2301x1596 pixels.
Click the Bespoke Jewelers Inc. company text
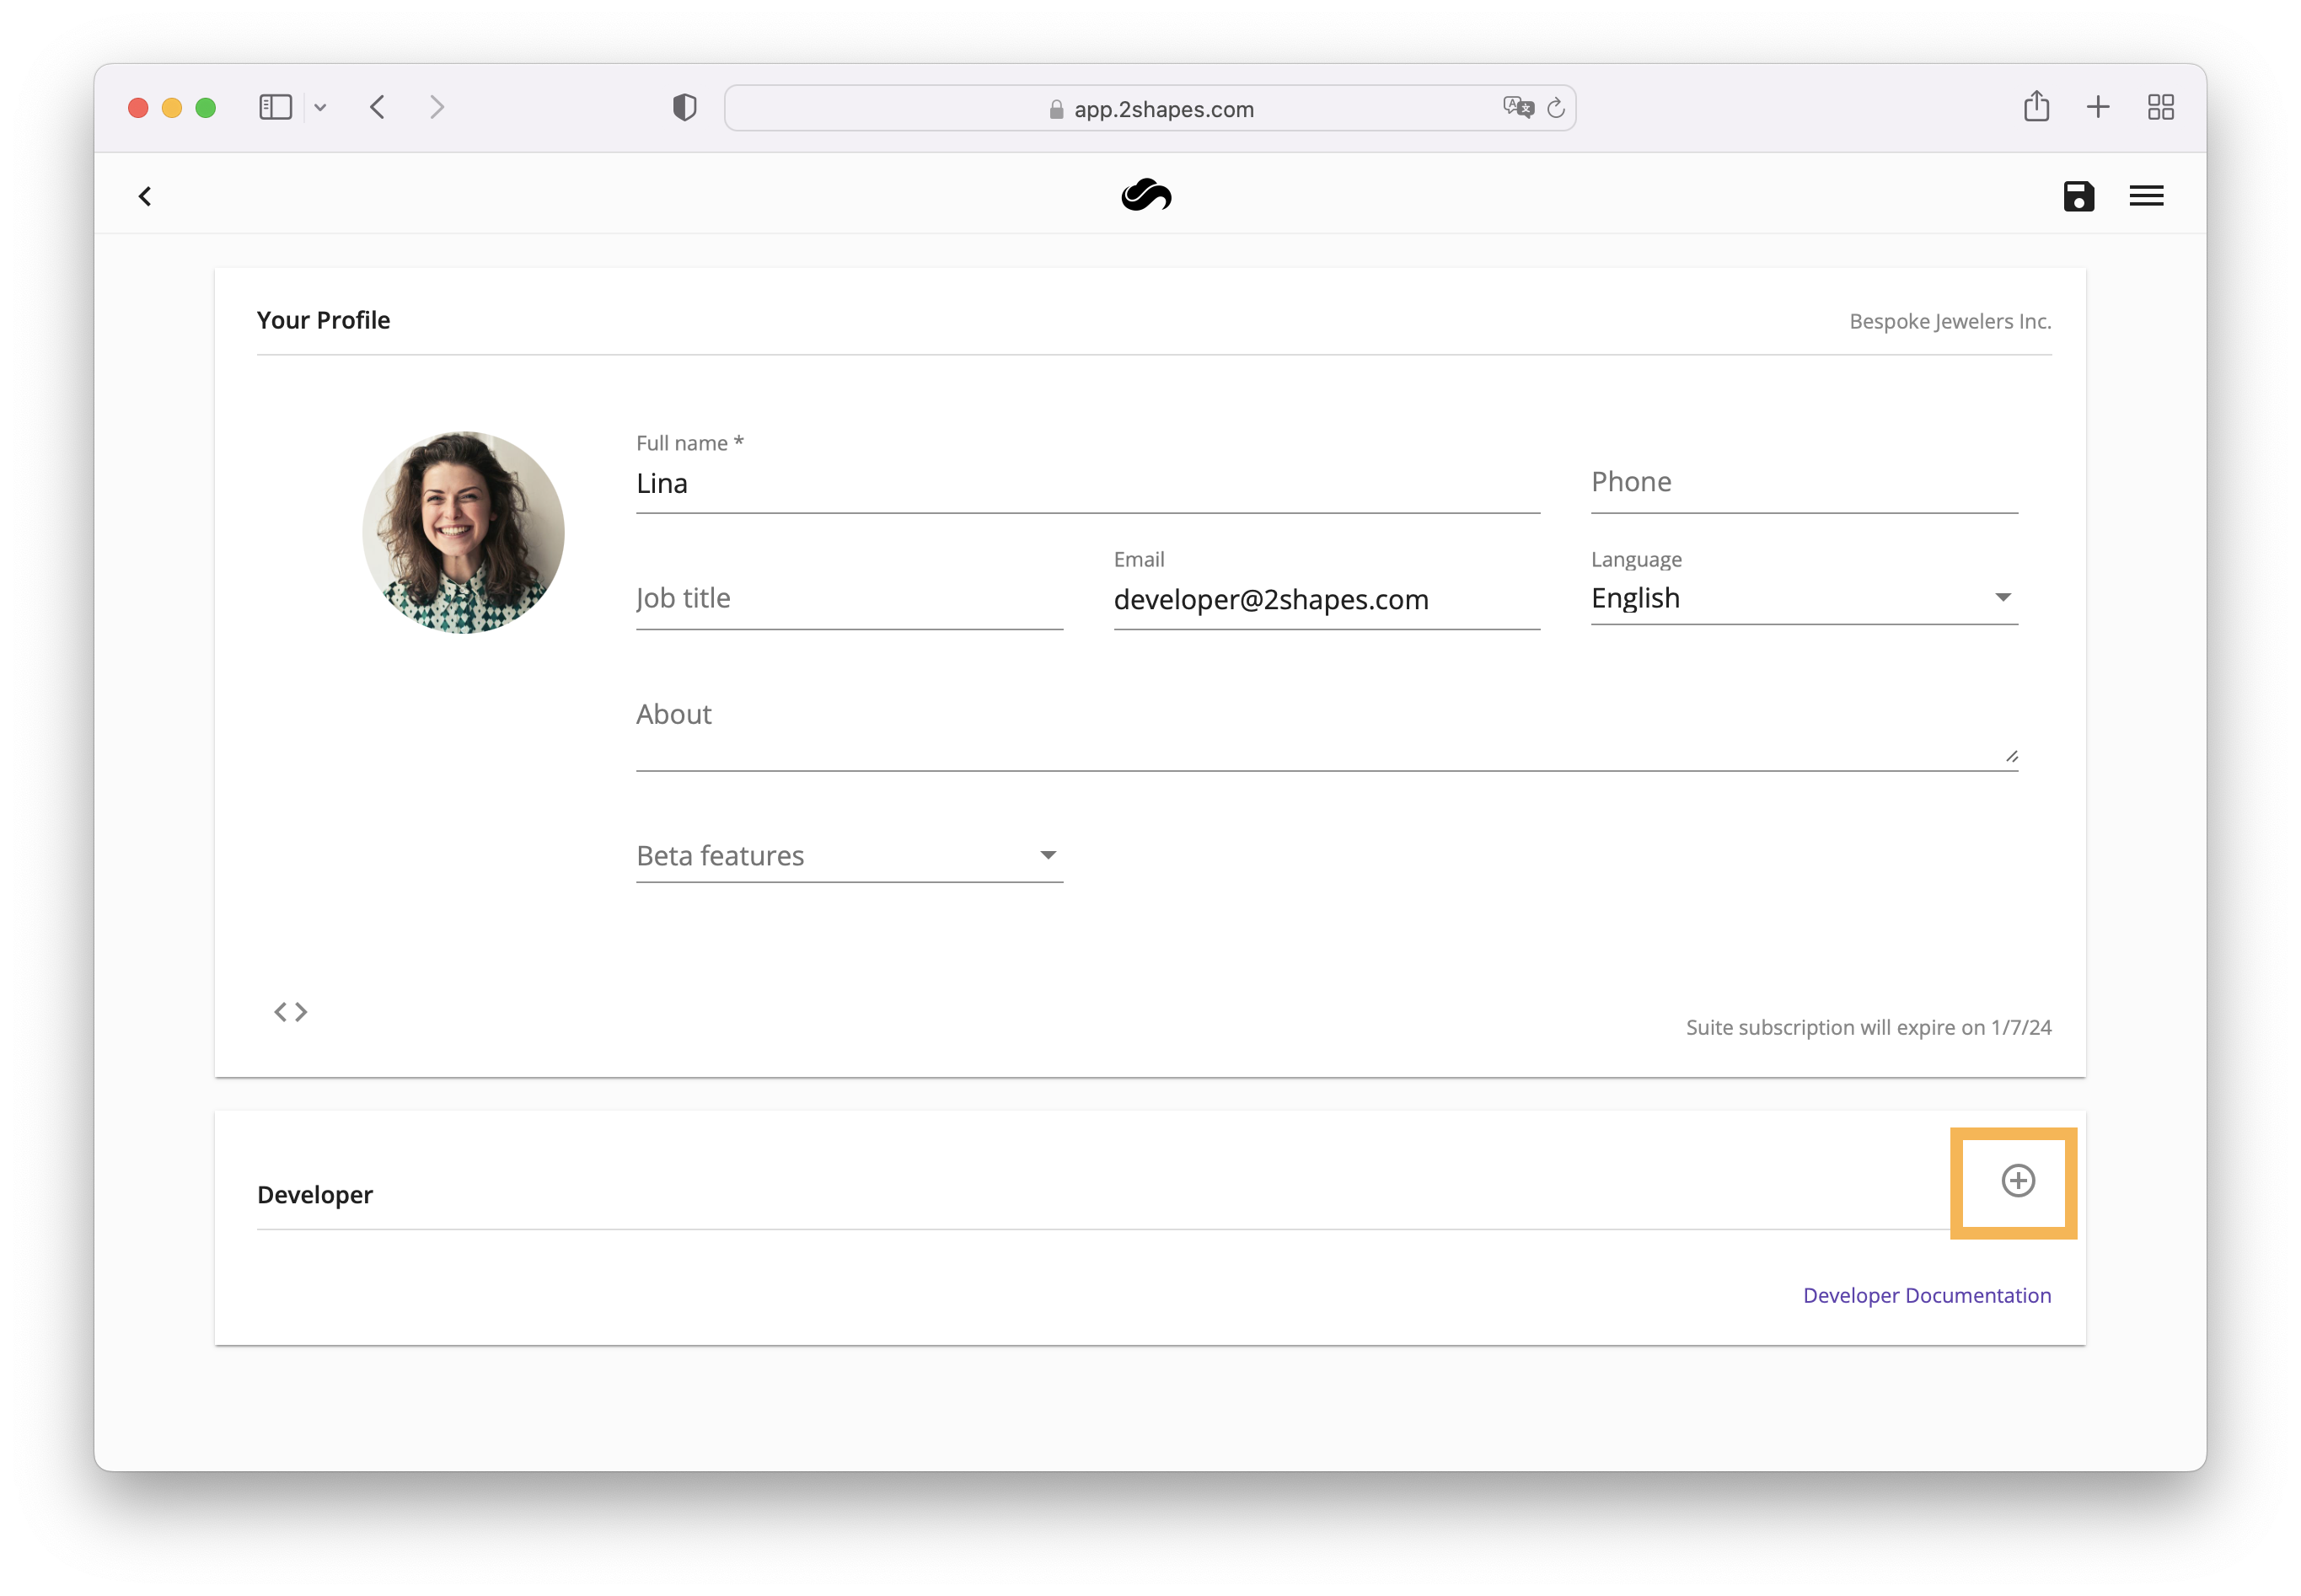[1949, 321]
